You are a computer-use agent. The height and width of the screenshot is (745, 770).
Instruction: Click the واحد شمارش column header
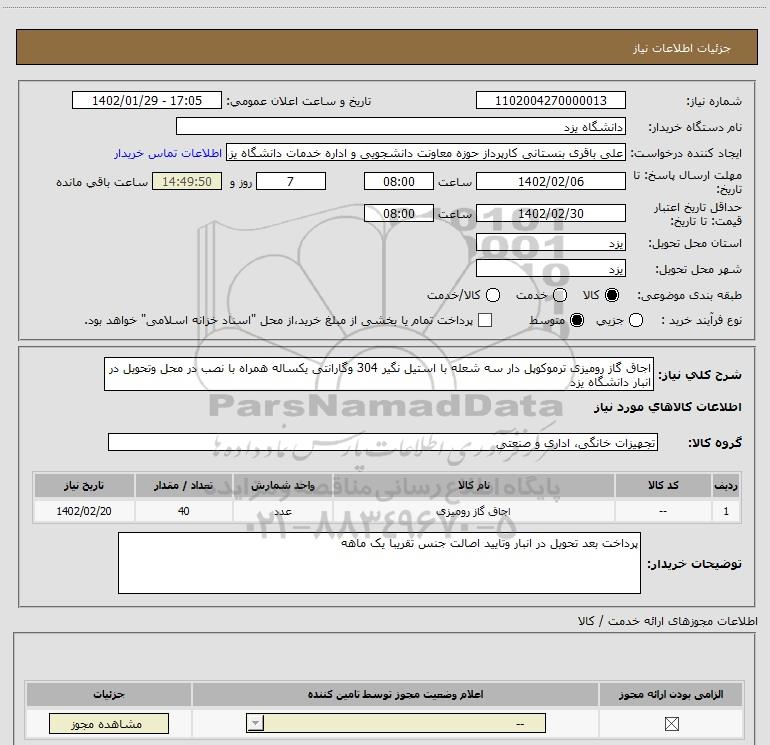pyautogui.click(x=283, y=485)
